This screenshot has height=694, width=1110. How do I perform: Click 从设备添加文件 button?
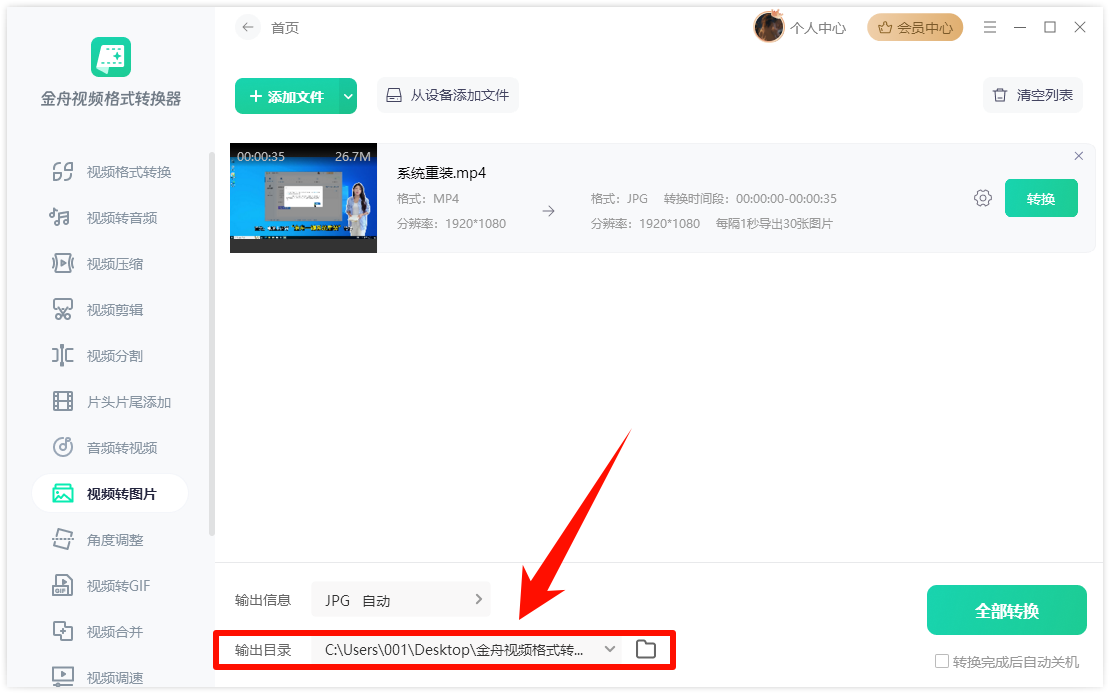448,96
